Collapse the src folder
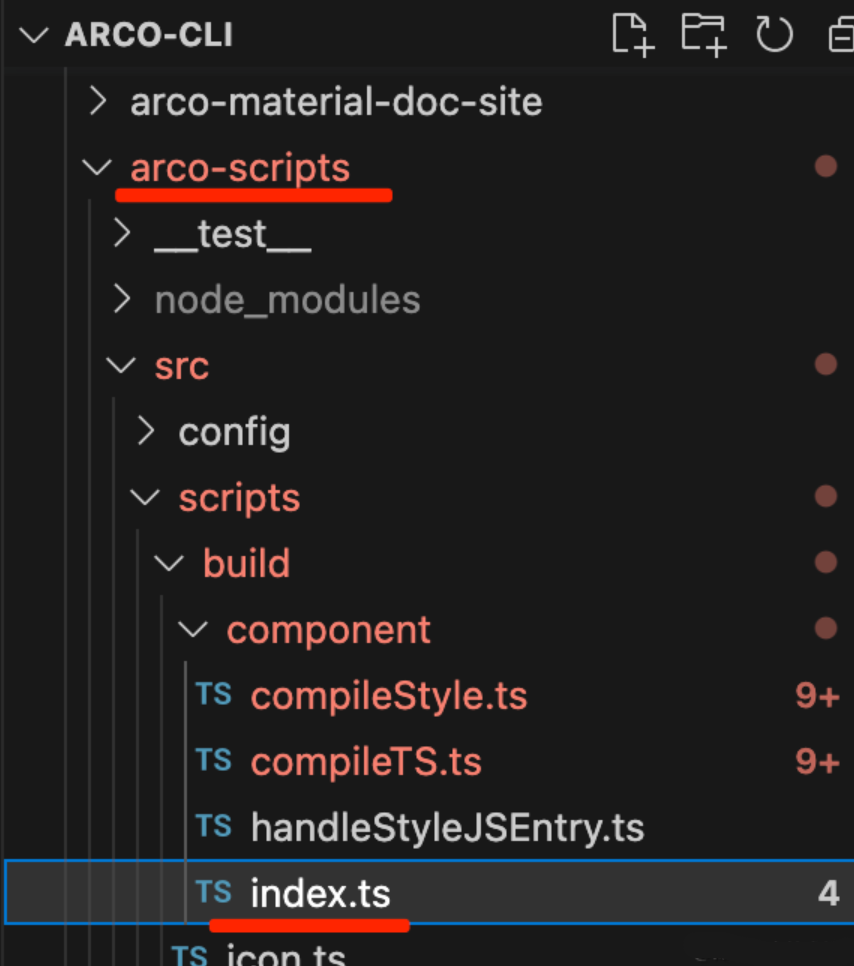854x966 pixels. click(122, 366)
